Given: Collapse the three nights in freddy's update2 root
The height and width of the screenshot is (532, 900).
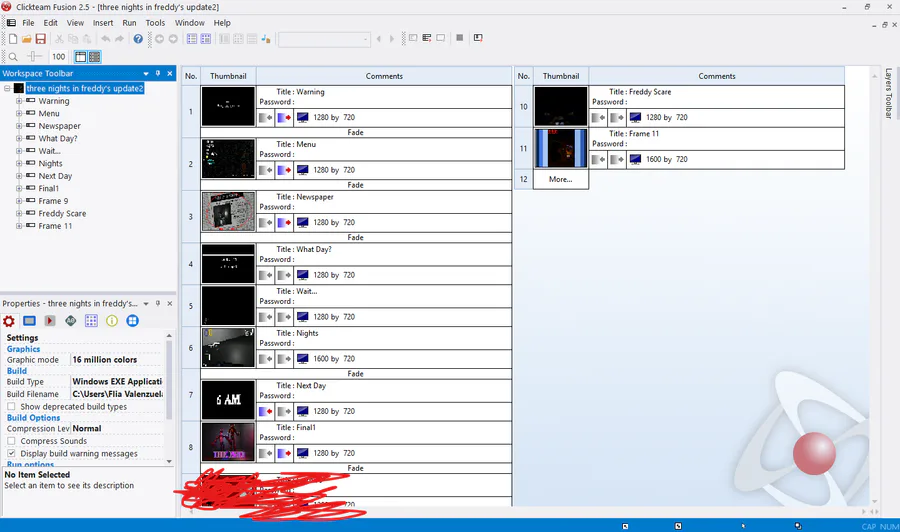Looking at the screenshot, I should click(x=7, y=88).
